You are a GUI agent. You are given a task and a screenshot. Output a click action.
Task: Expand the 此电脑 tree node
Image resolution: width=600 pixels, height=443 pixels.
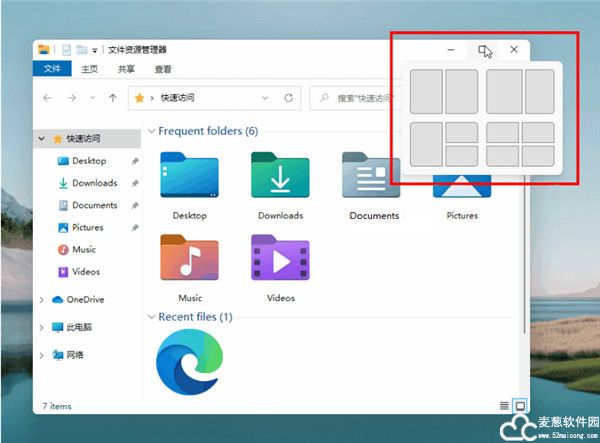(41, 327)
